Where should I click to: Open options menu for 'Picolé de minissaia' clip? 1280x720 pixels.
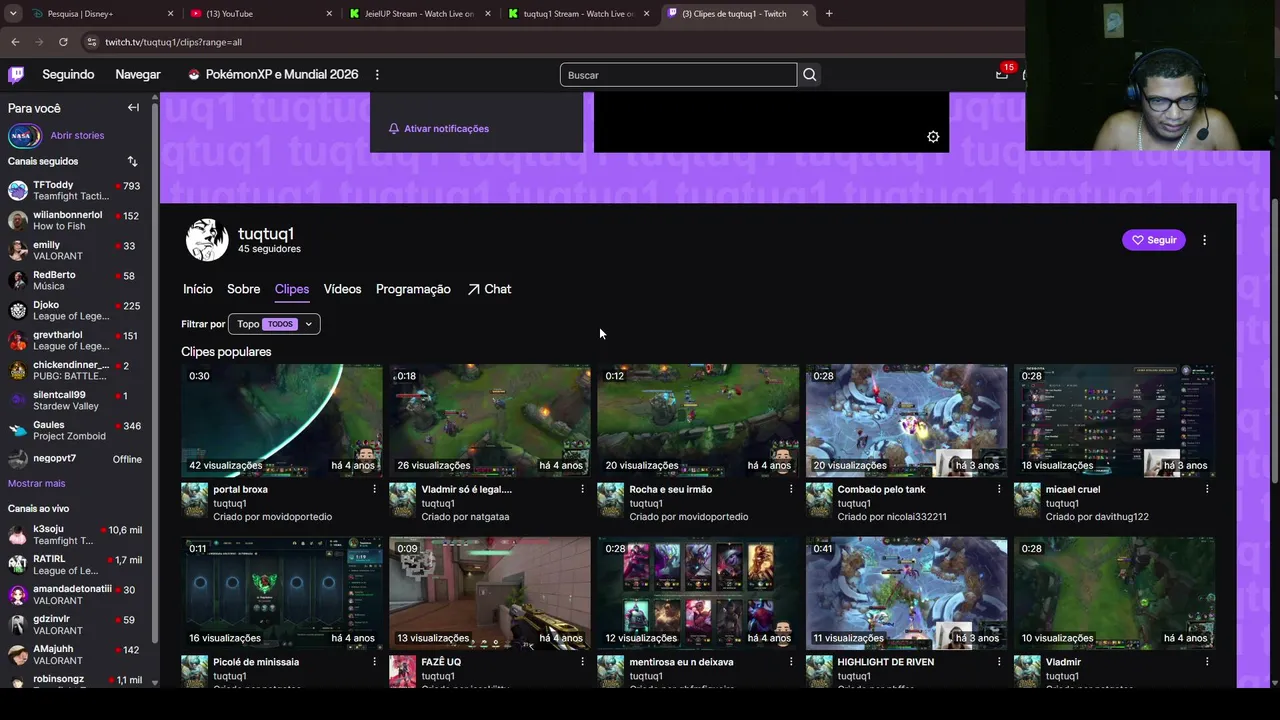pyautogui.click(x=374, y=662)
